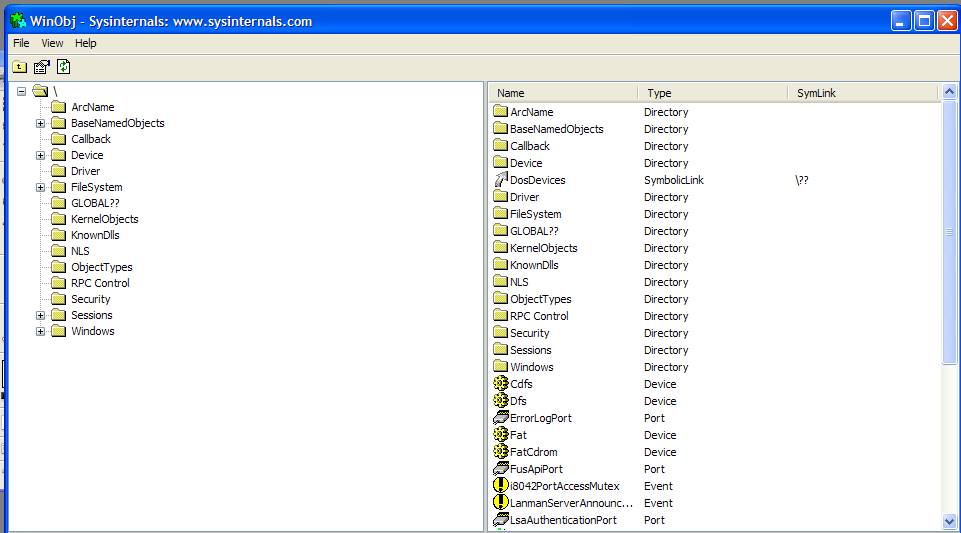Click the FatCdrom device gear icon
This screenshot has width=961, height=533.
(x=501, y=452)
